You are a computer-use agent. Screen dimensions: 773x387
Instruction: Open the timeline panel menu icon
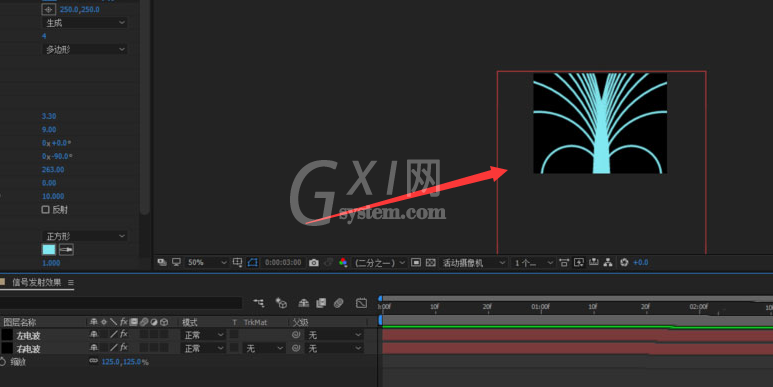click(x=70, y=282)
